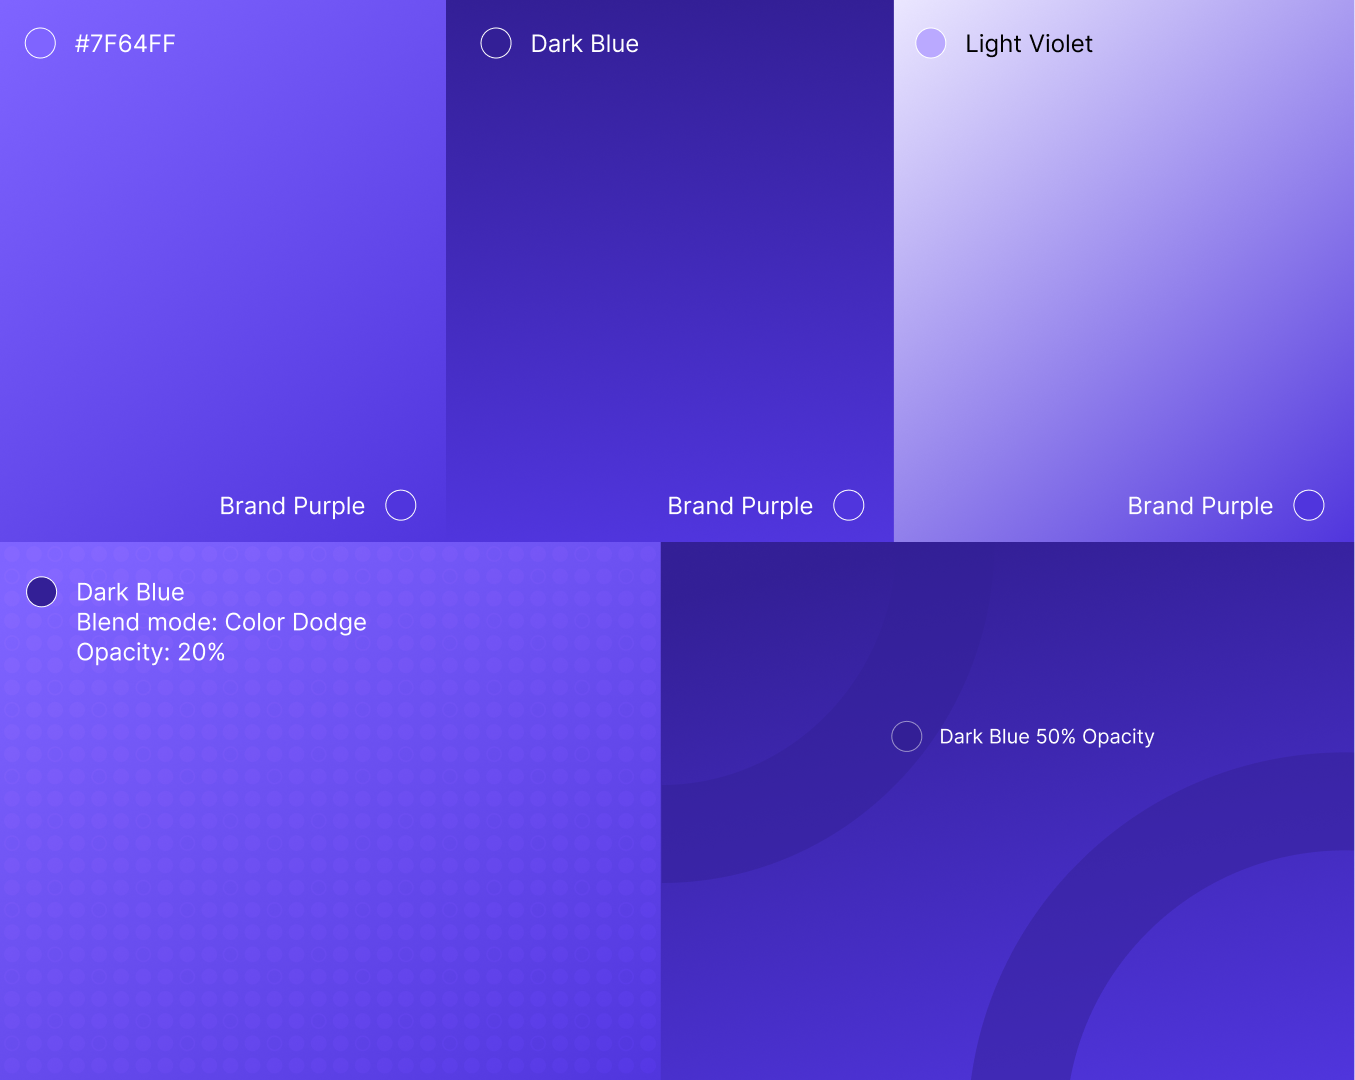Click the Dark Blue 50% Opacity swatch circle
The height and width of the screenshot is (1080, 1355).
tap(907, 736)
